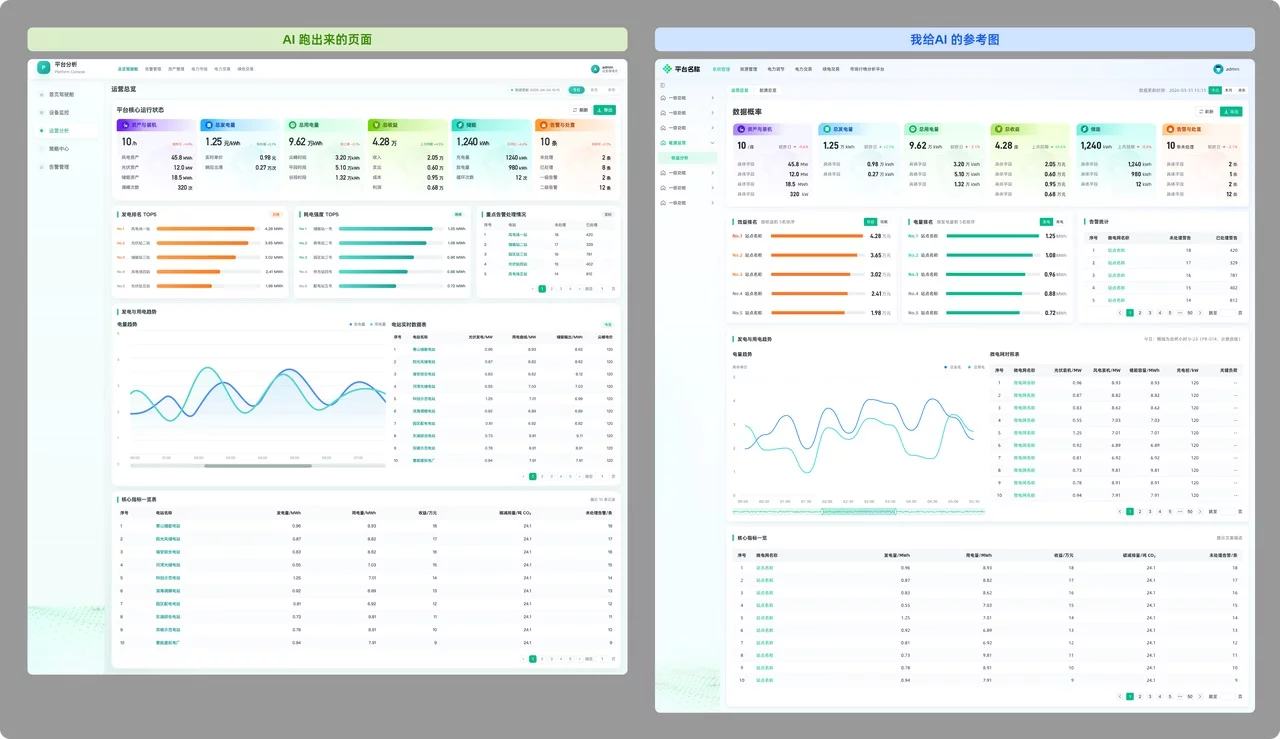The image size is (1280, 739).
Task: Open 设备监控 in the left page sidebar
Action: (59, 113)
